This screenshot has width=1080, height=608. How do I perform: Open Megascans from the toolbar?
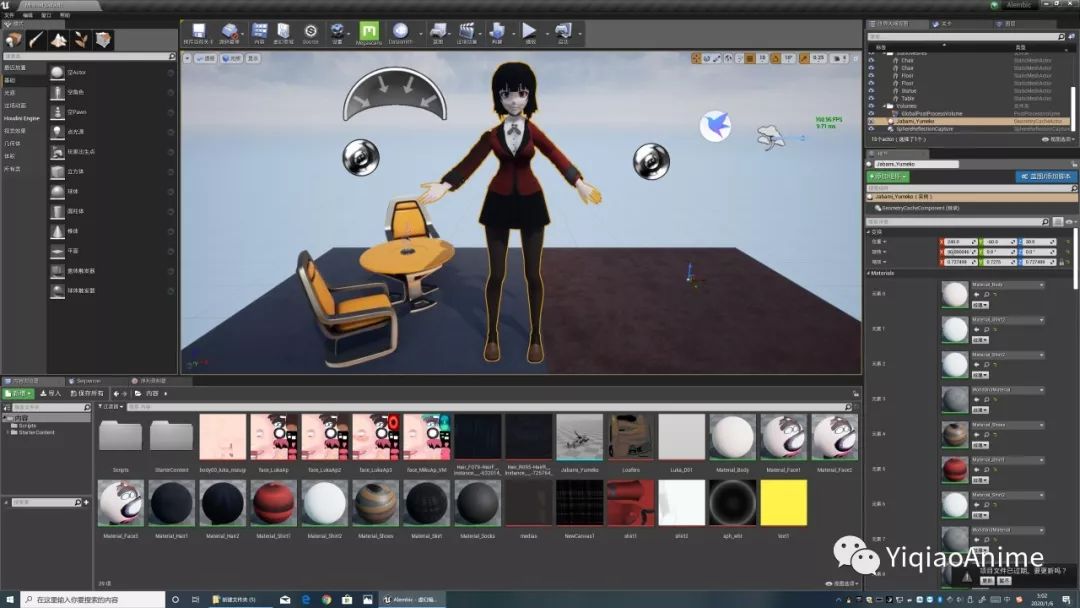[x=369, y=33]
